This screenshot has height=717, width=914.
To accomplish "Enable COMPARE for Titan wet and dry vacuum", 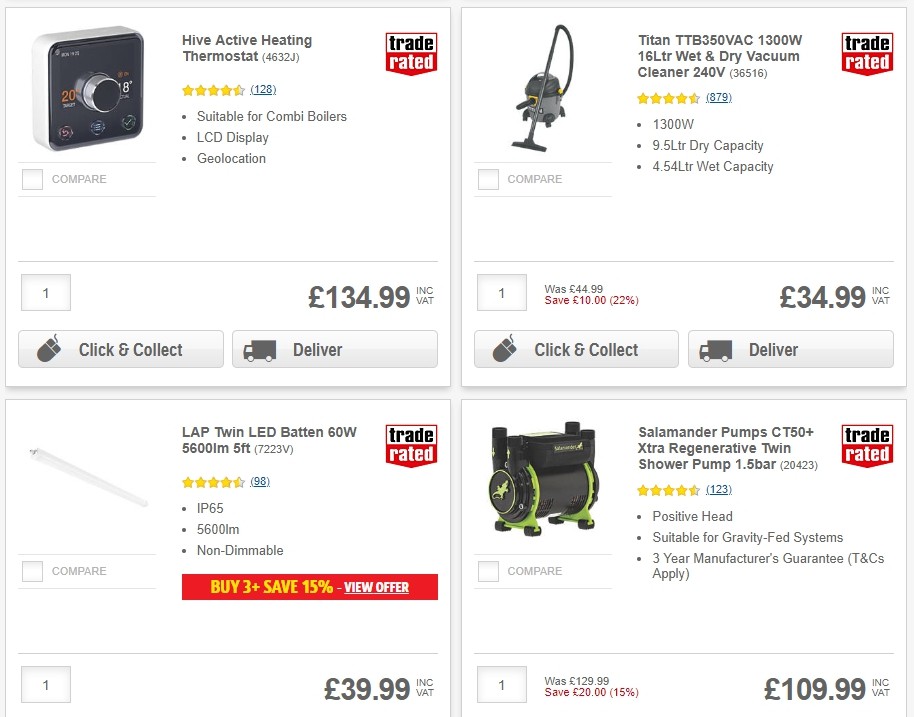I will pyautogui.click(x=488, y=179).
